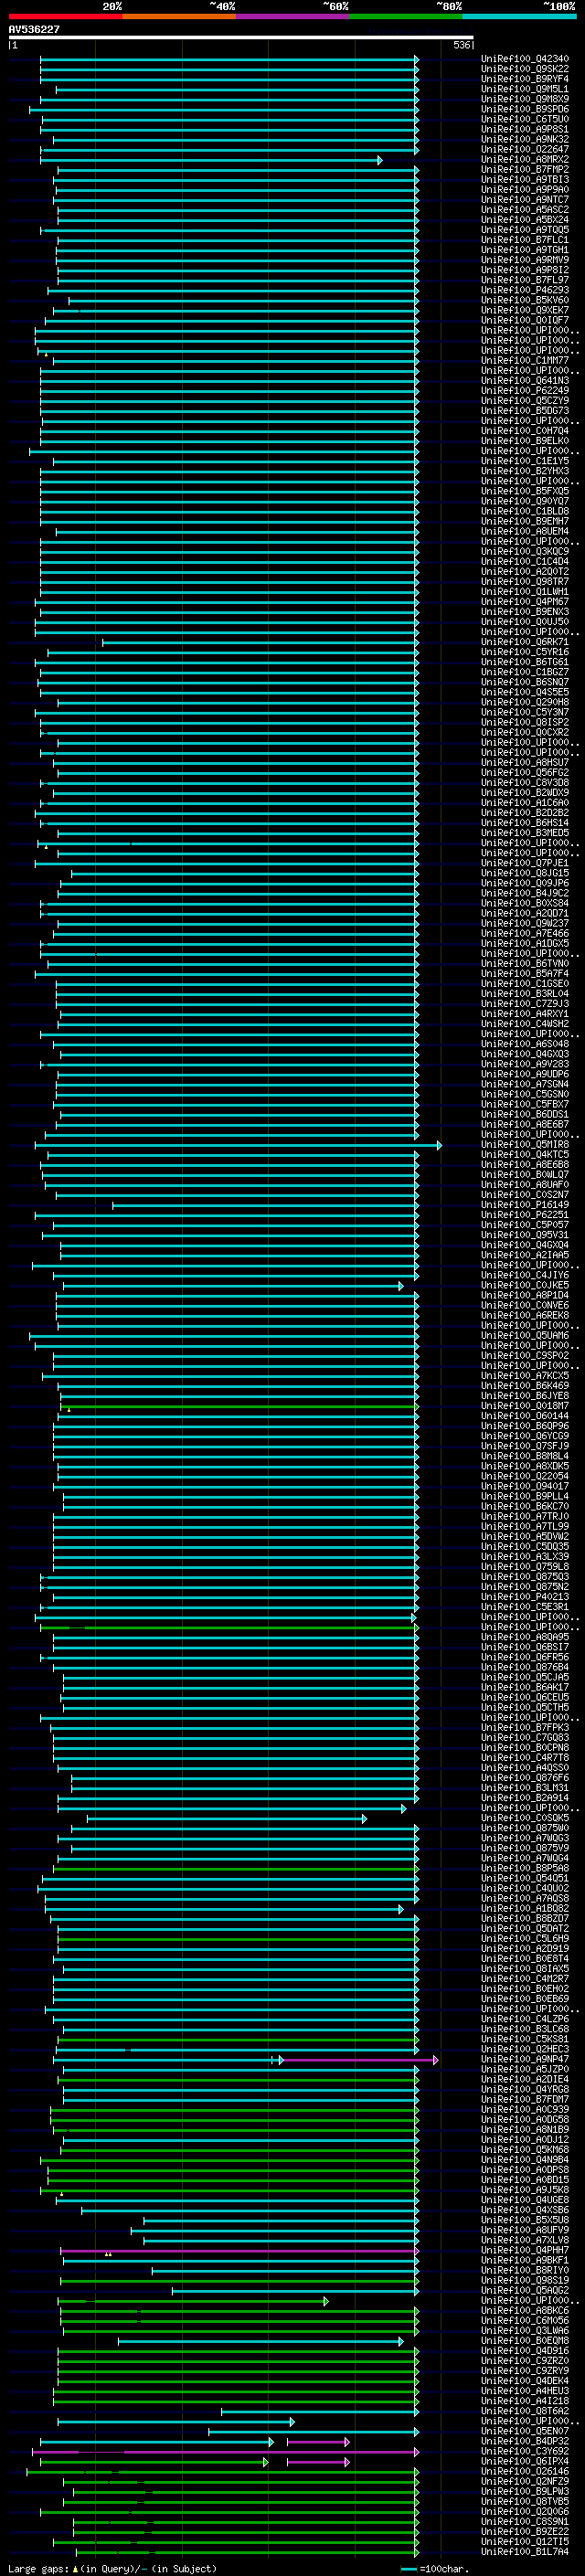Select the label UniRef100_A9RMV9
The image size is (585, 2576).
pos(524,260)
